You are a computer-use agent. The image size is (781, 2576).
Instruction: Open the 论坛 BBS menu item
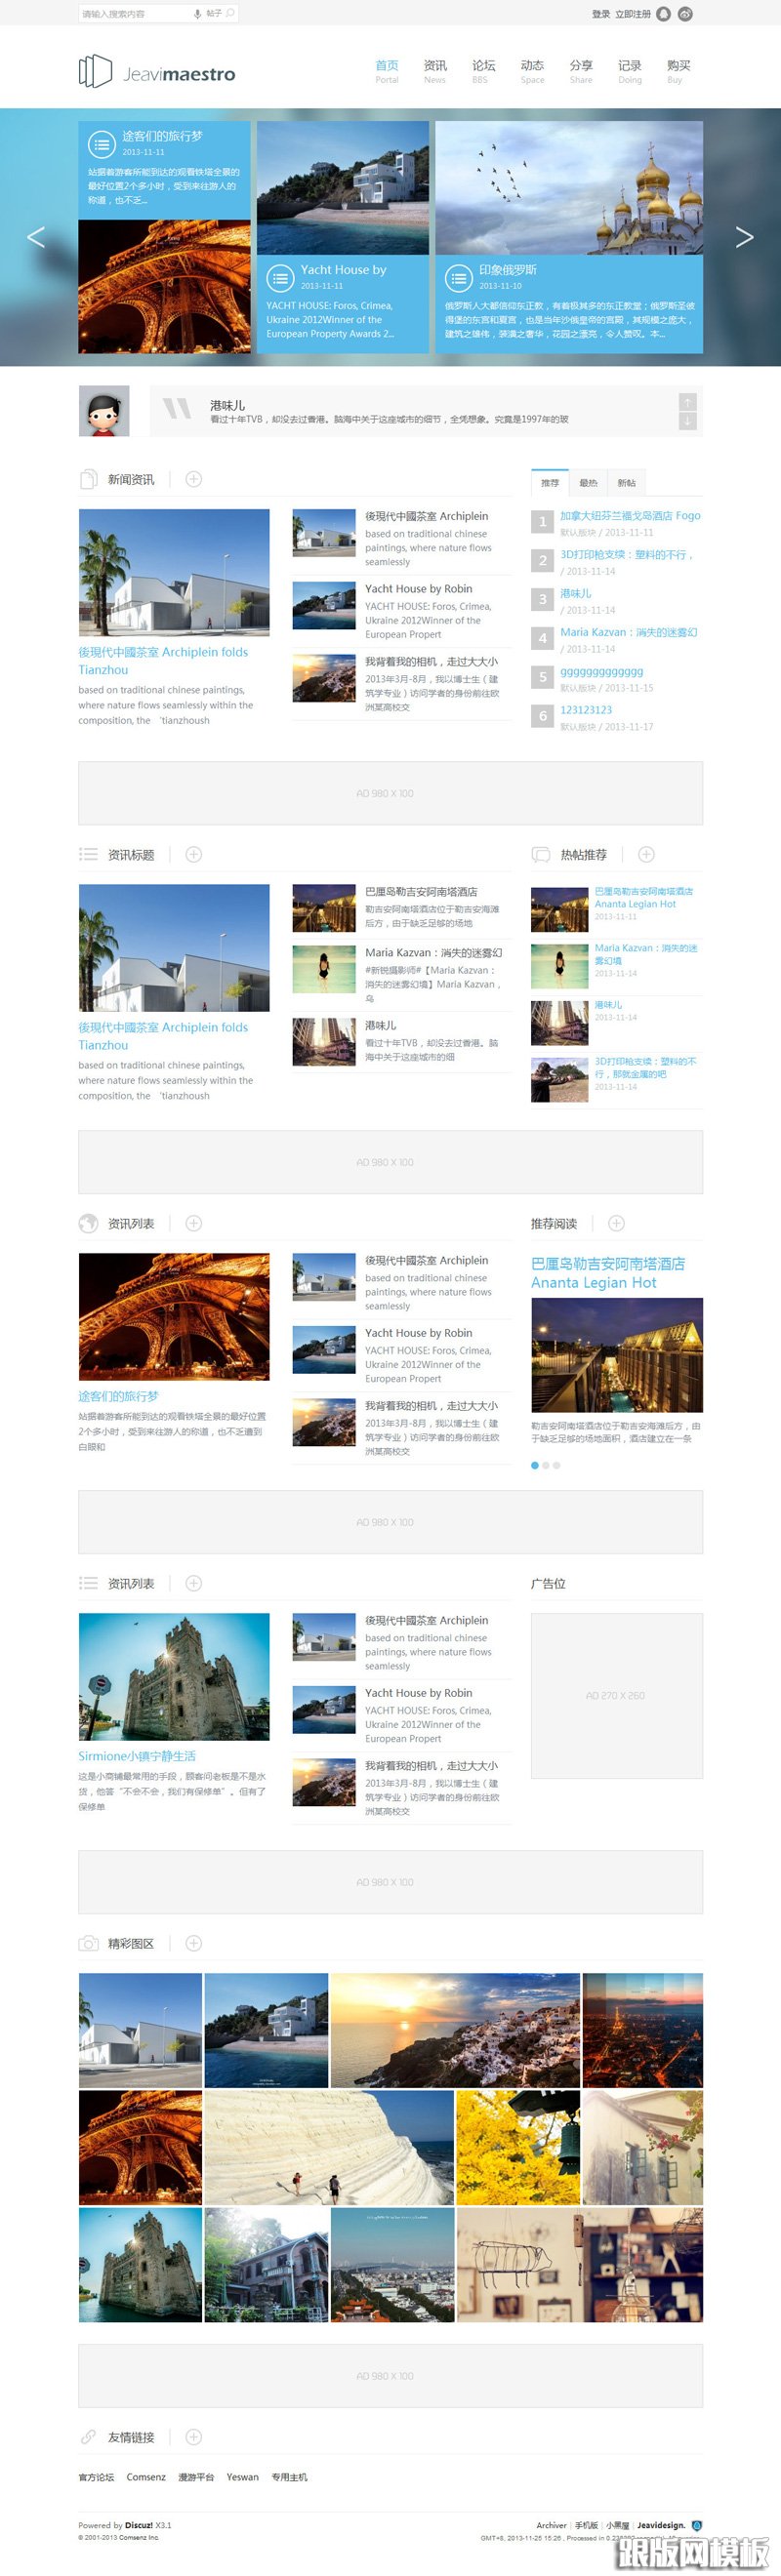(483, 71)
